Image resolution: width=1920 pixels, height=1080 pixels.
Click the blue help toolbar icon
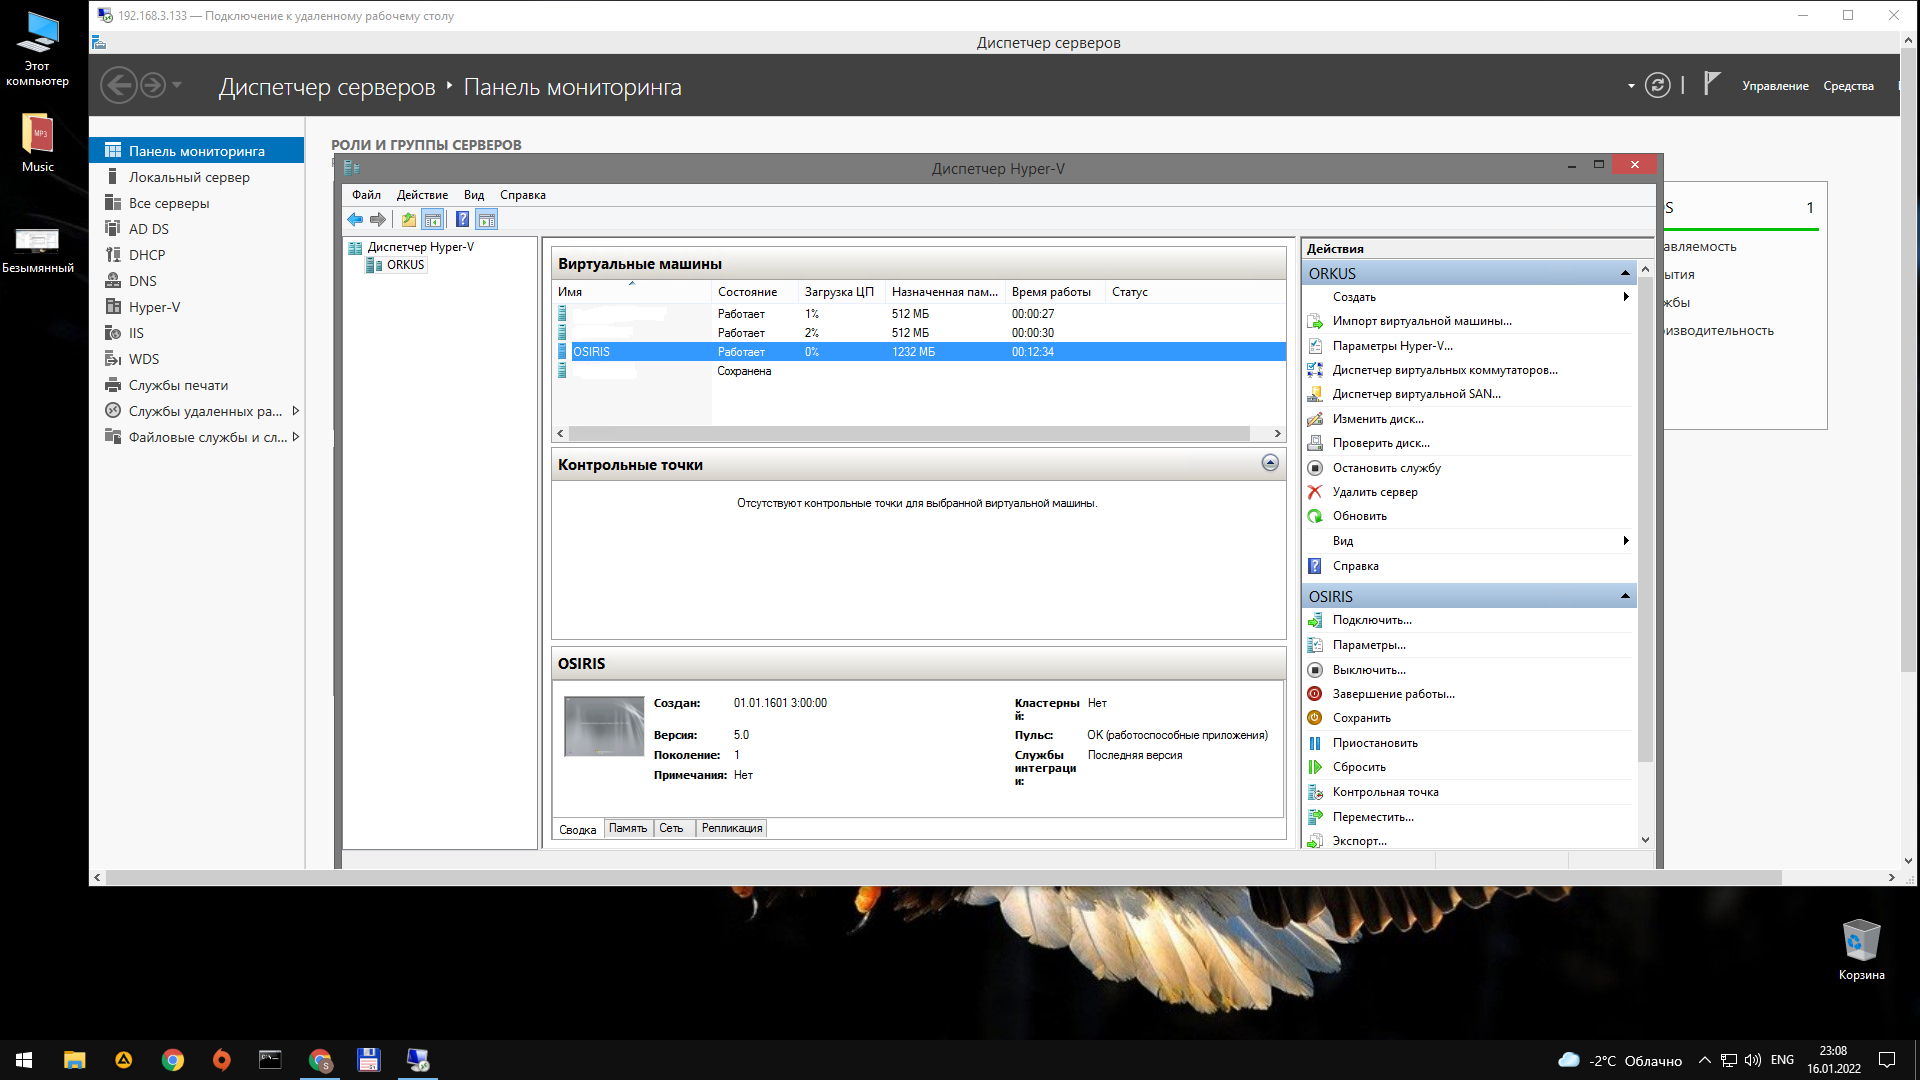462,220
